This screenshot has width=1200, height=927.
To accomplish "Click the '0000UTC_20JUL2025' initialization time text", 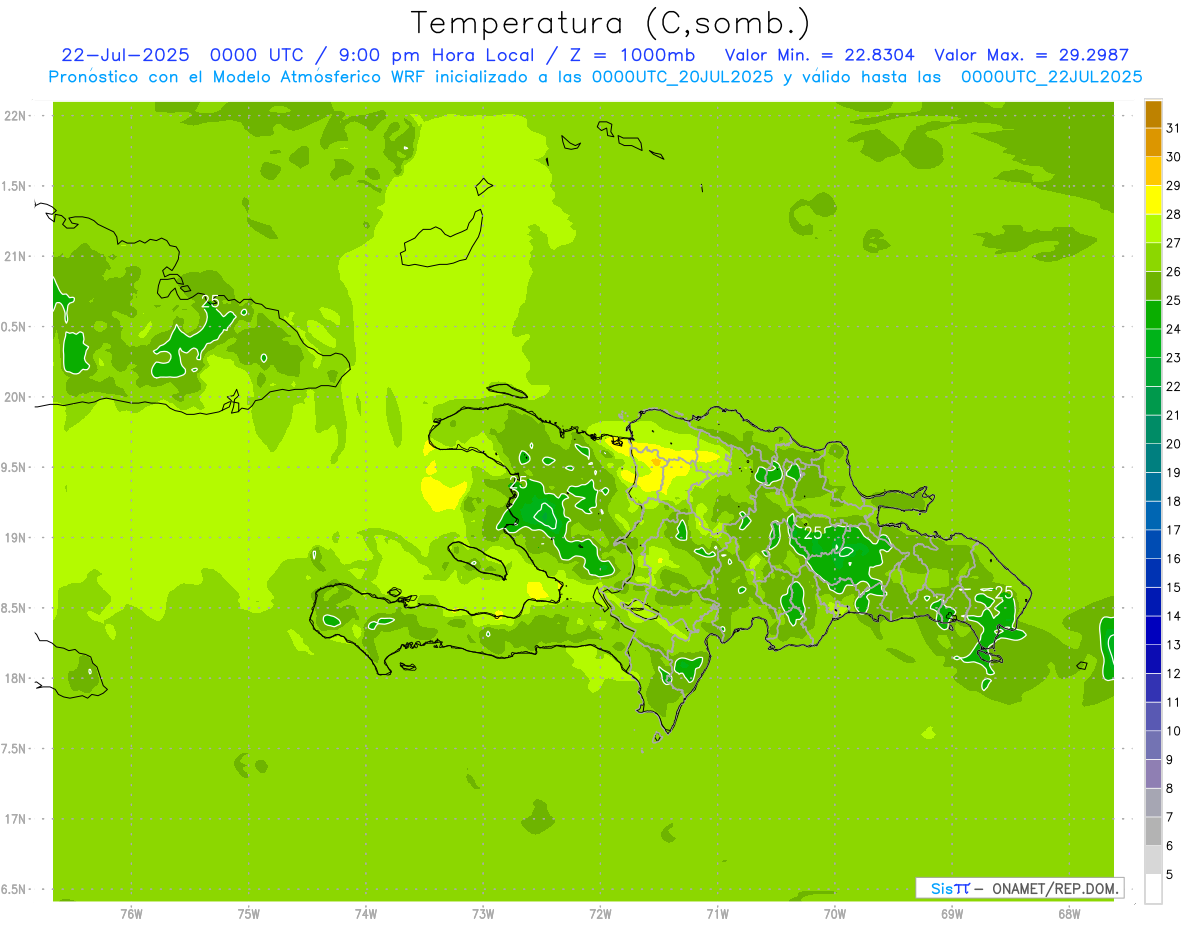I will coord(683,77).
